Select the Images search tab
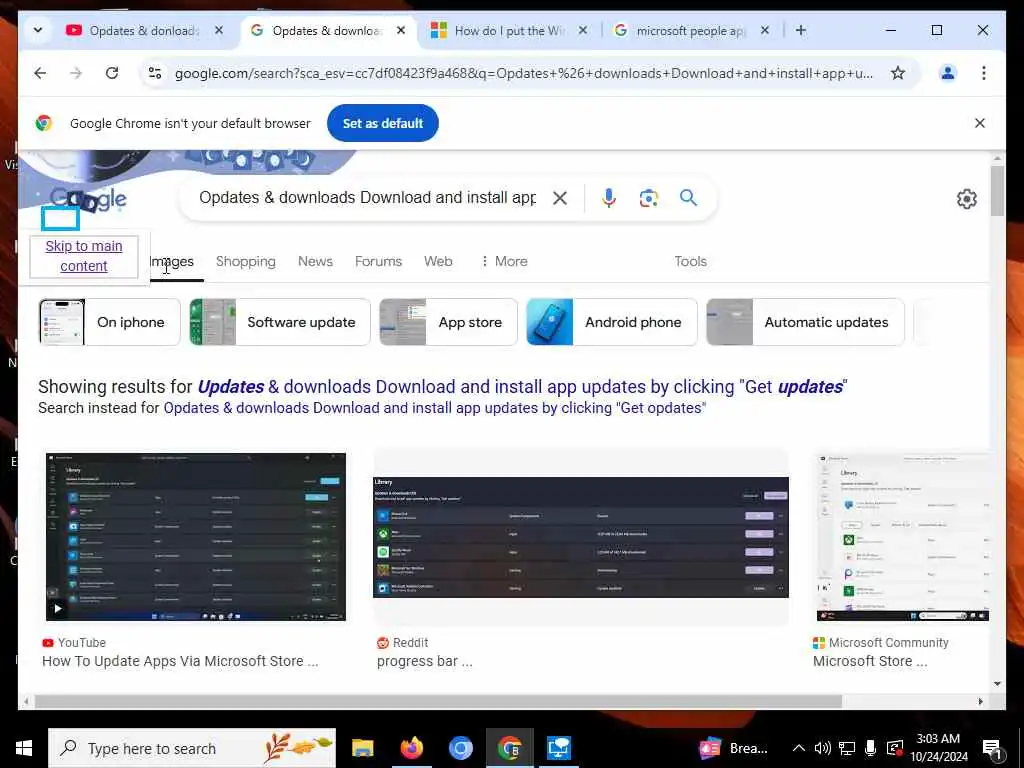The width and height of the screenshot is (1024, 768). 172,261
